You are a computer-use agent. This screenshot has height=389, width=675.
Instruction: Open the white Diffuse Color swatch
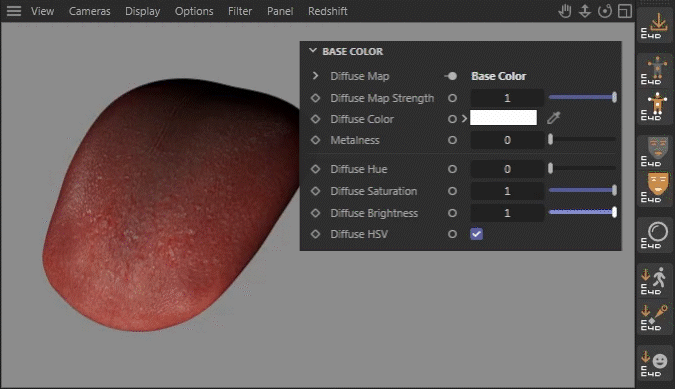(503, 117)
